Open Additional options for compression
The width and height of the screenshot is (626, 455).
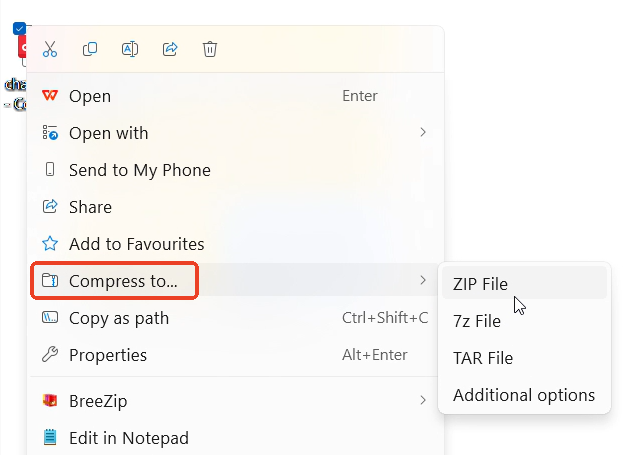524,395
